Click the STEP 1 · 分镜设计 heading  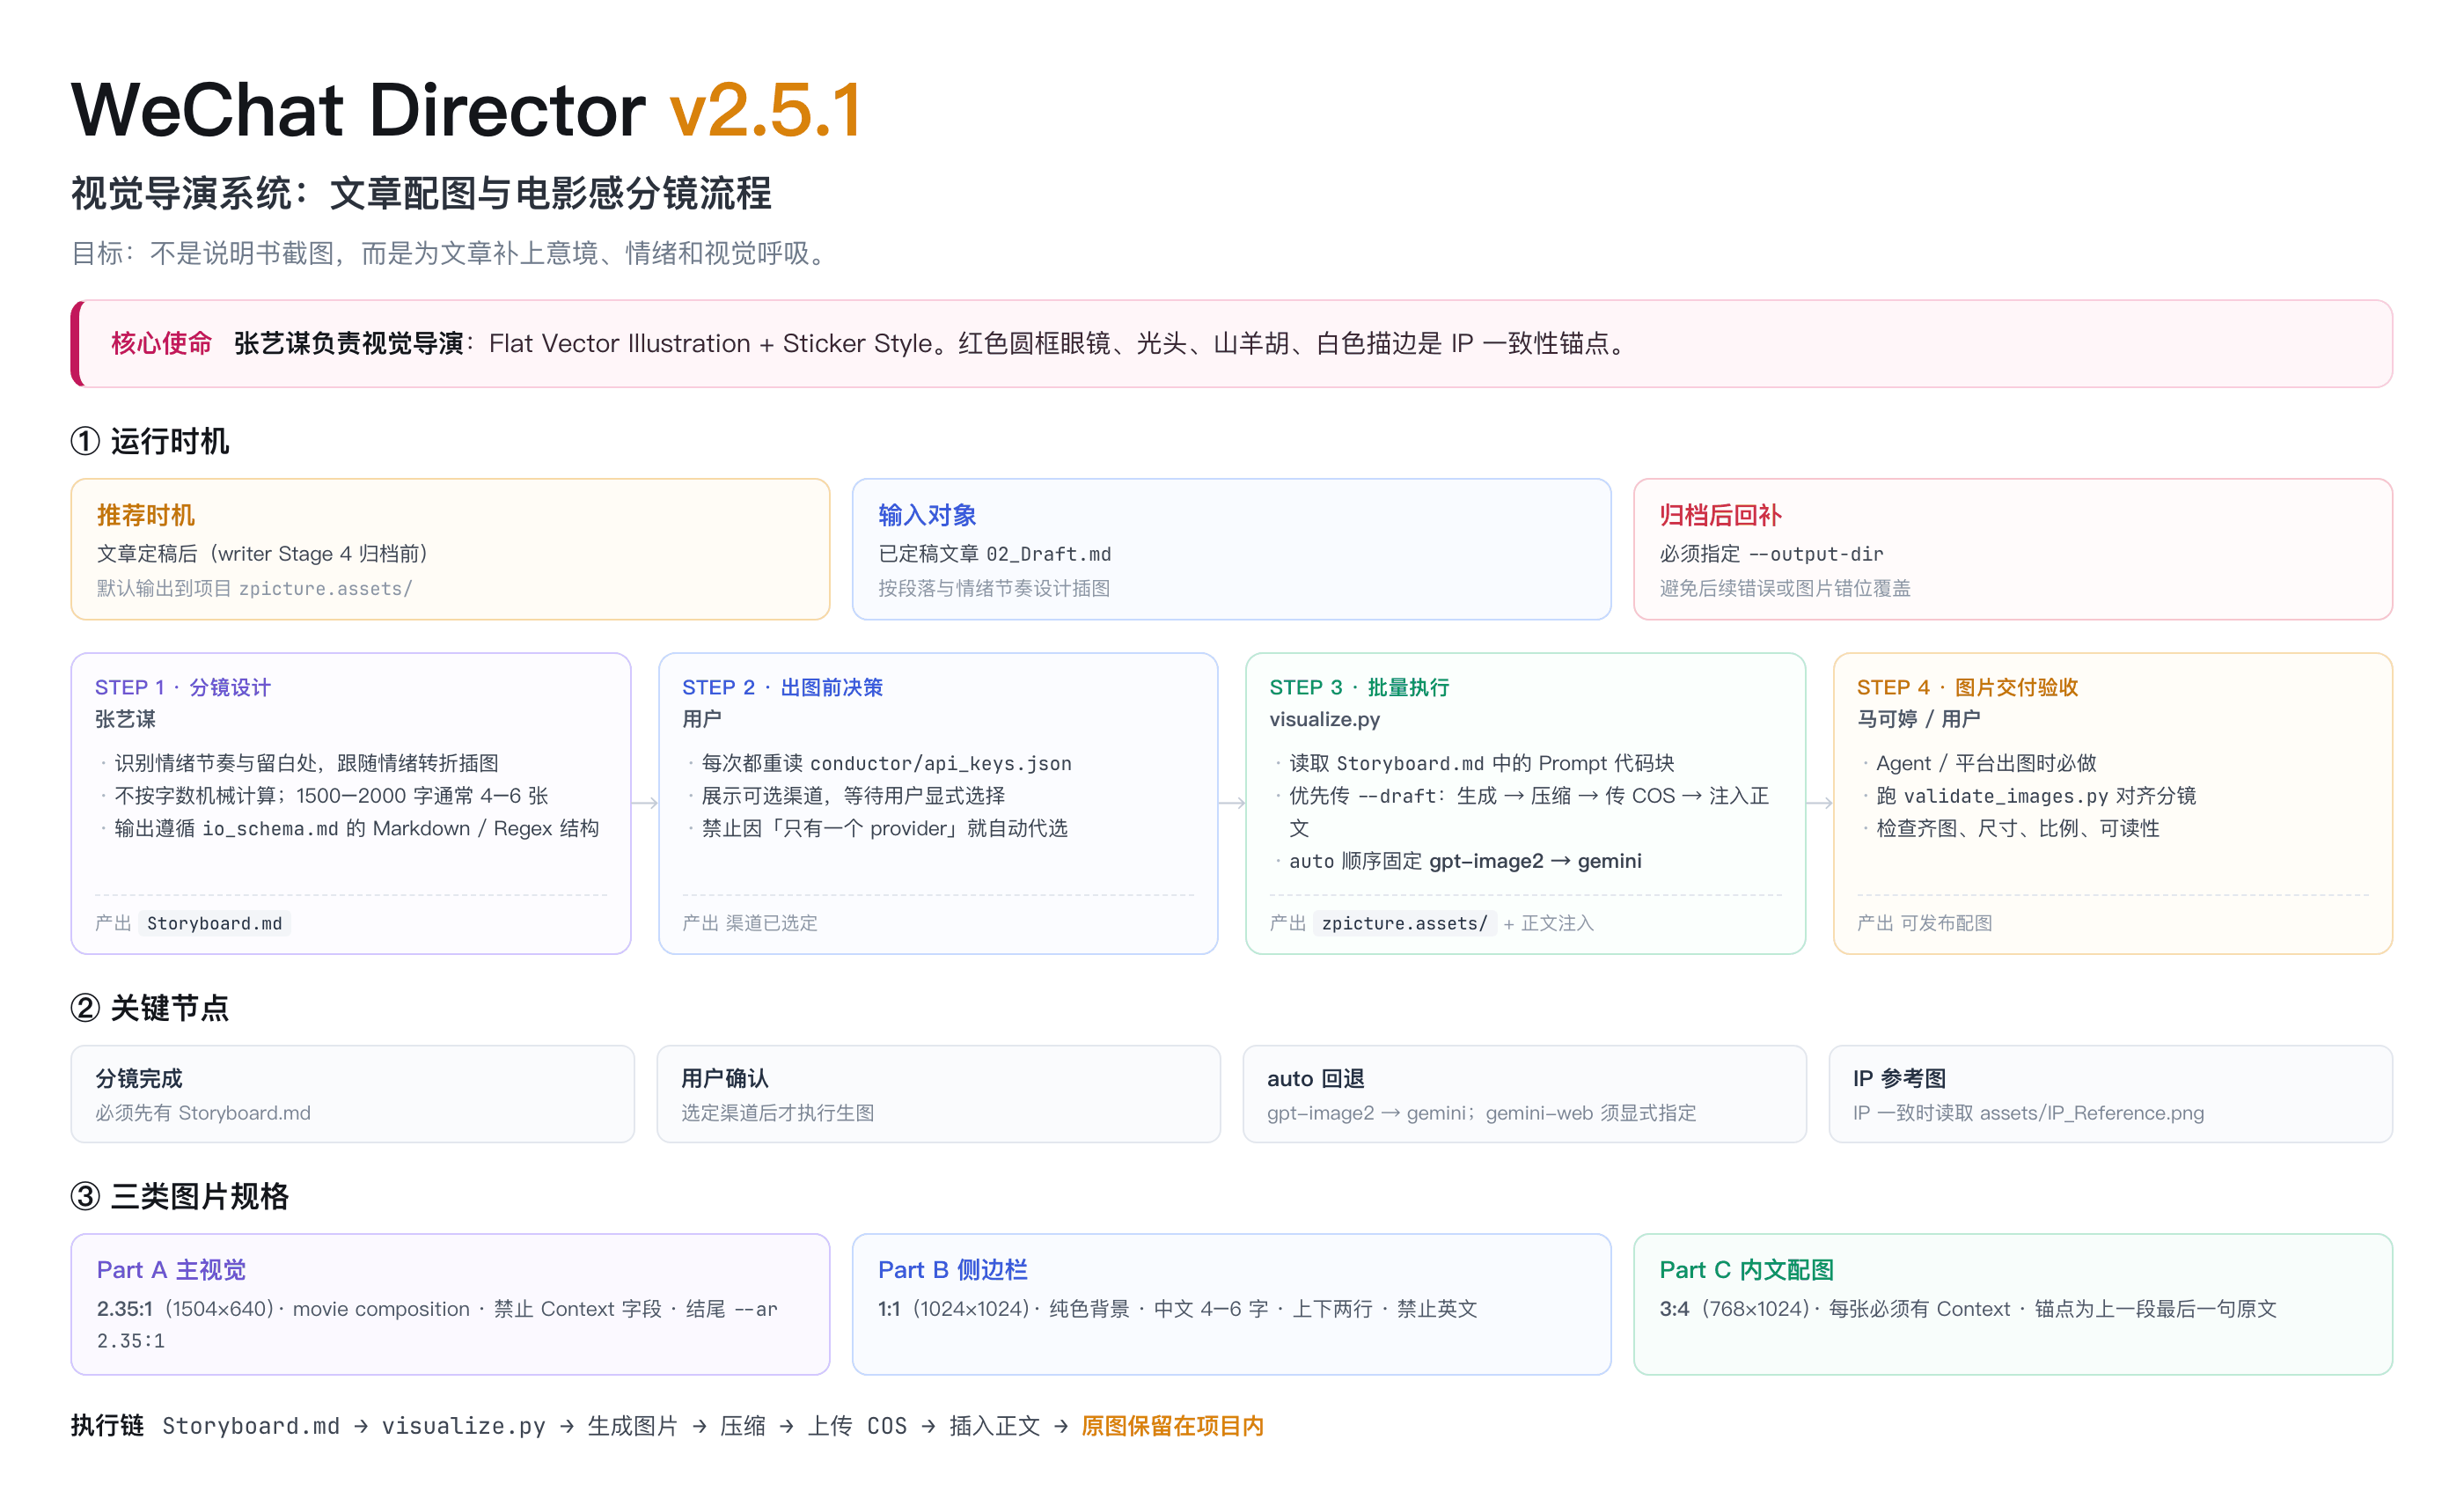click(x=183, y=687)
